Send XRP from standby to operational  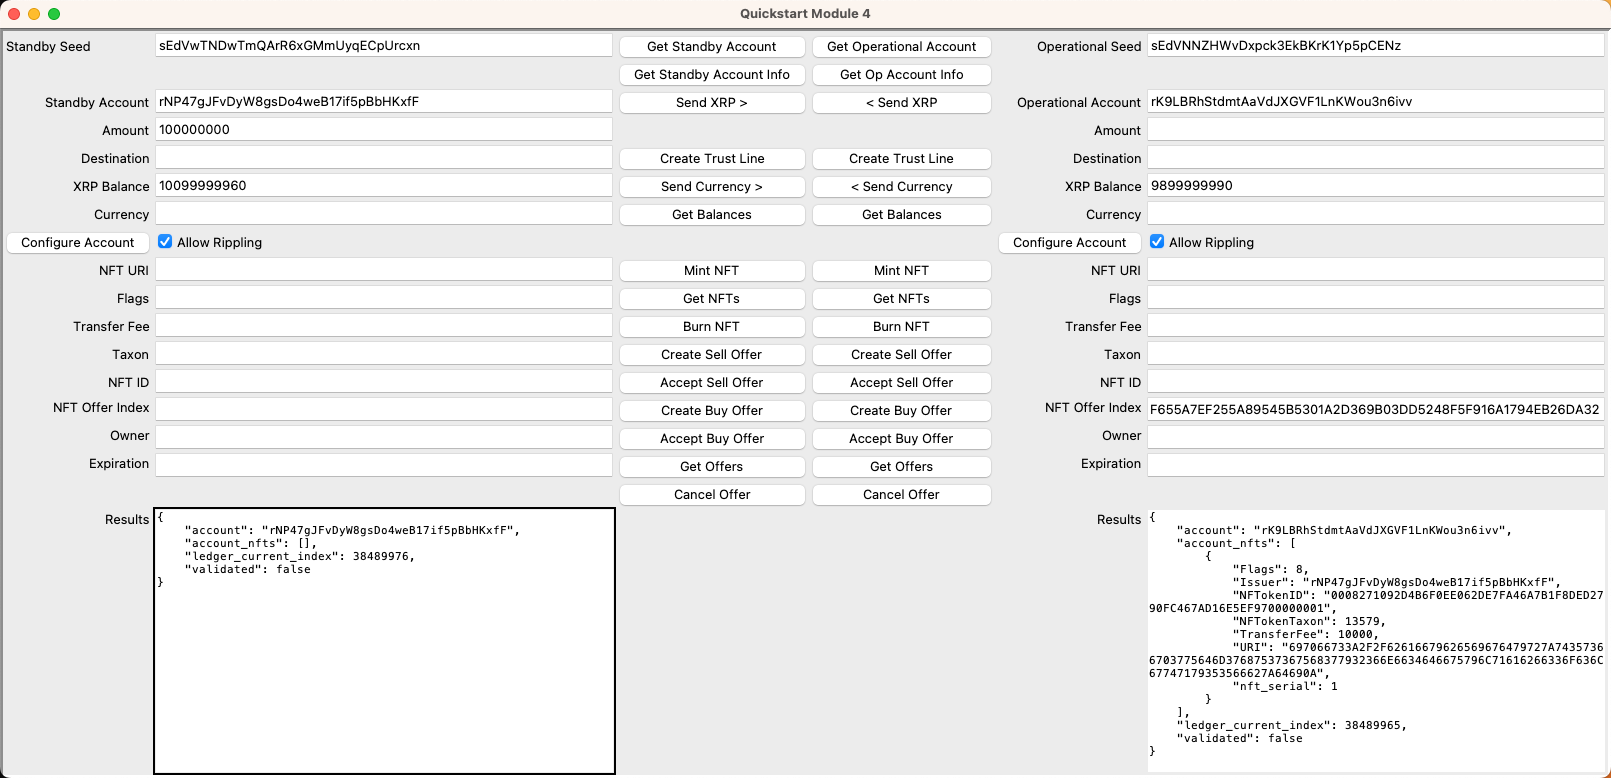tap(711, 103)
